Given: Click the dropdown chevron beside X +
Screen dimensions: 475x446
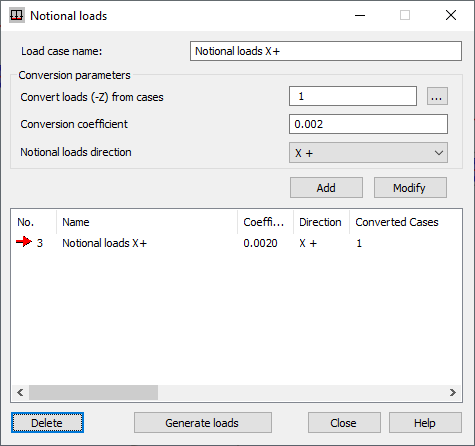Looking at the screenshot, I should [439, 153].
